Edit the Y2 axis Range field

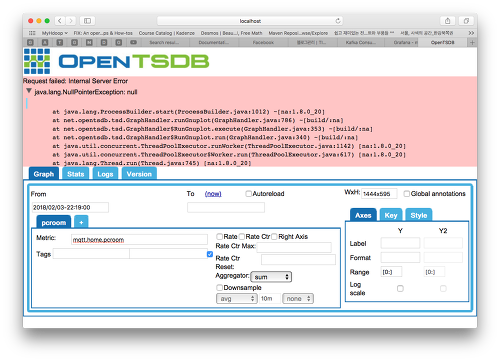(x=434, y=272)
